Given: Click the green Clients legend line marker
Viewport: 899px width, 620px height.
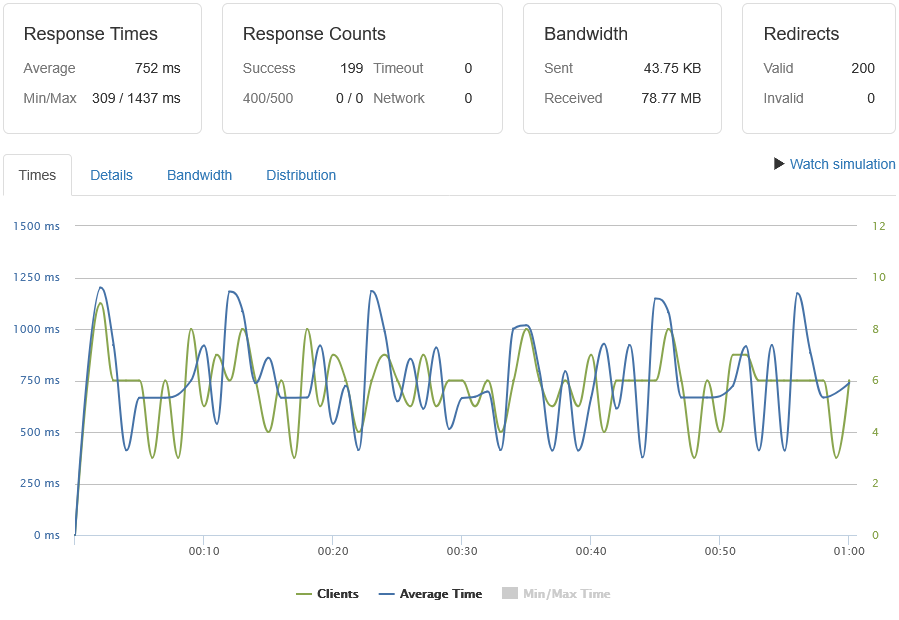Looking at the screenshot, I should [304, 594].
